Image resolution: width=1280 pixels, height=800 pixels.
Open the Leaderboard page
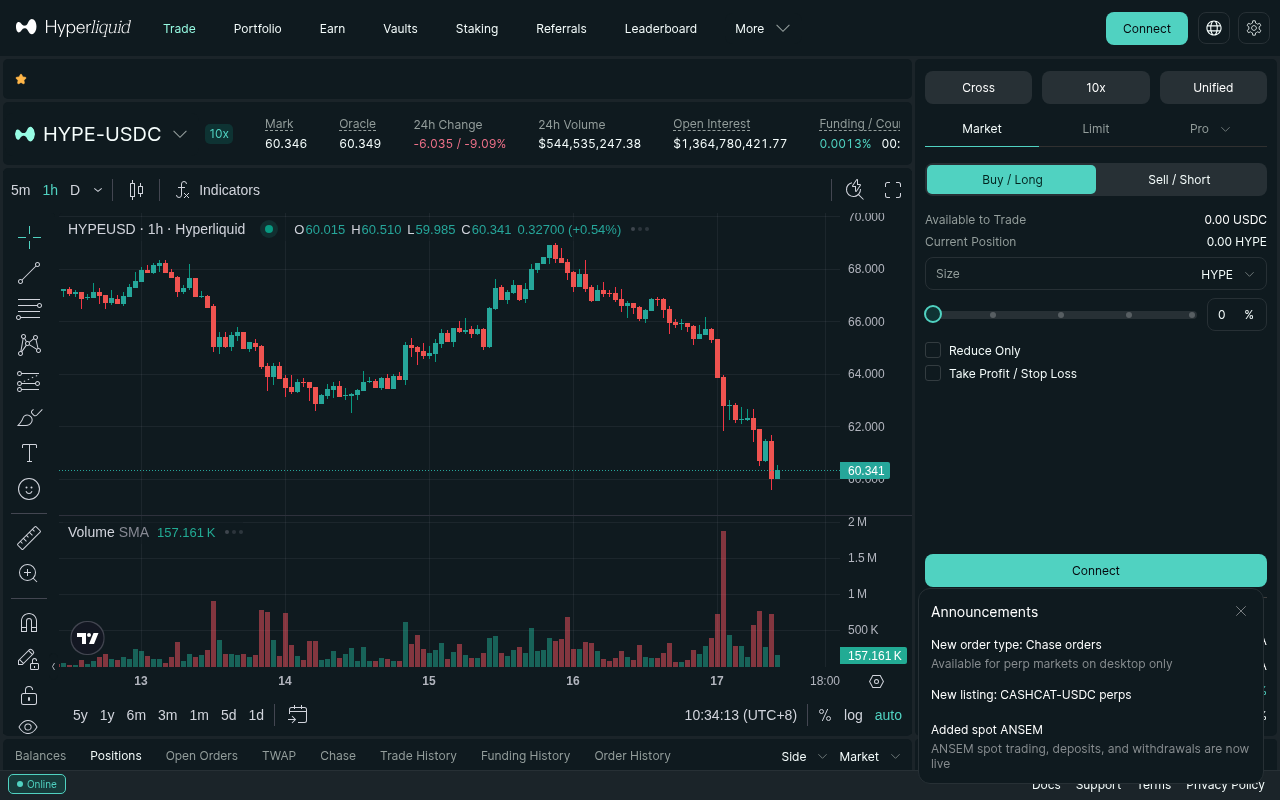coord(660,29)
